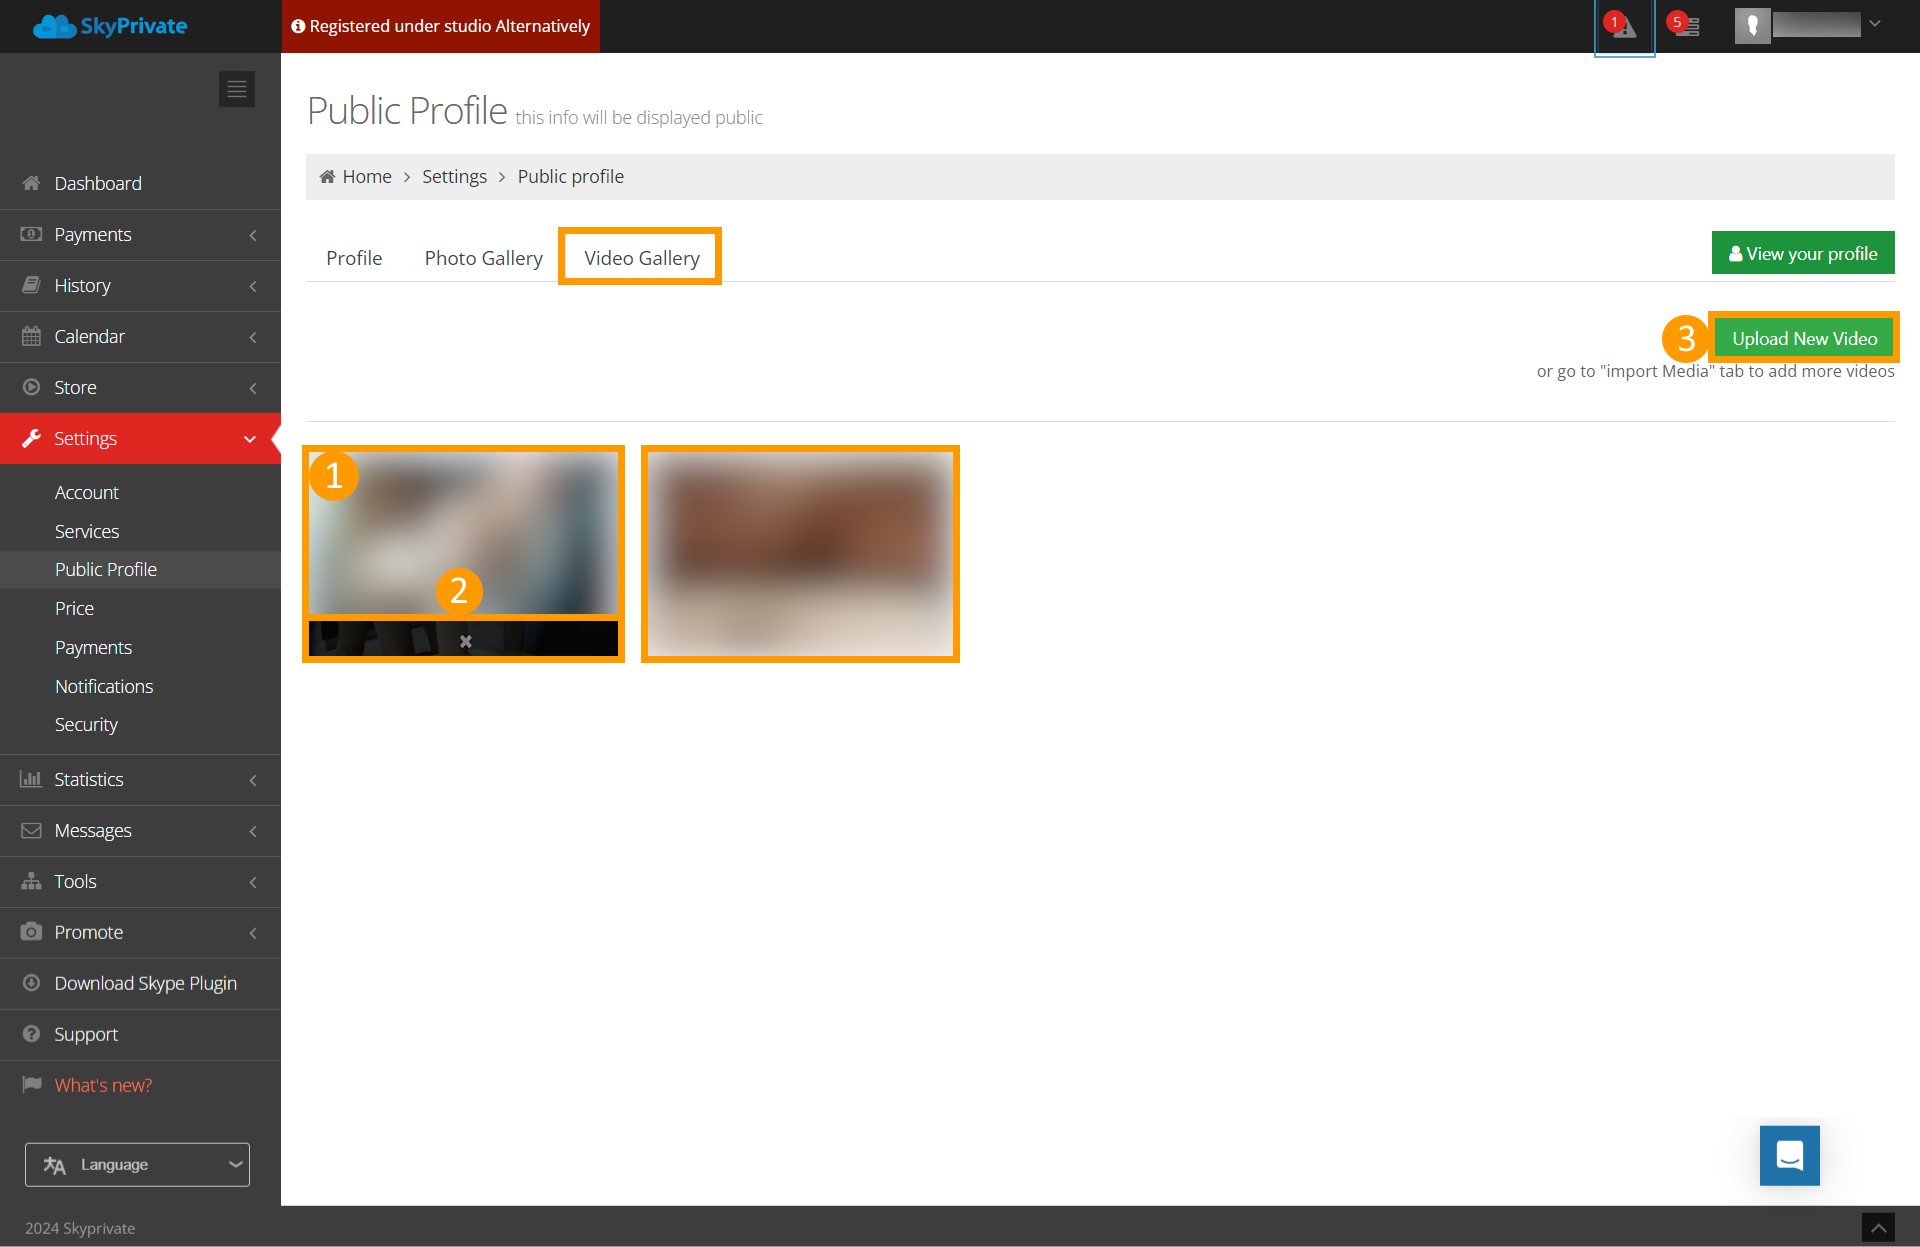The image size is (1920, 1247).
Task: Click the hamburger sidebar toggle icon
Action: pyautogui.click(x=237, y=89)
